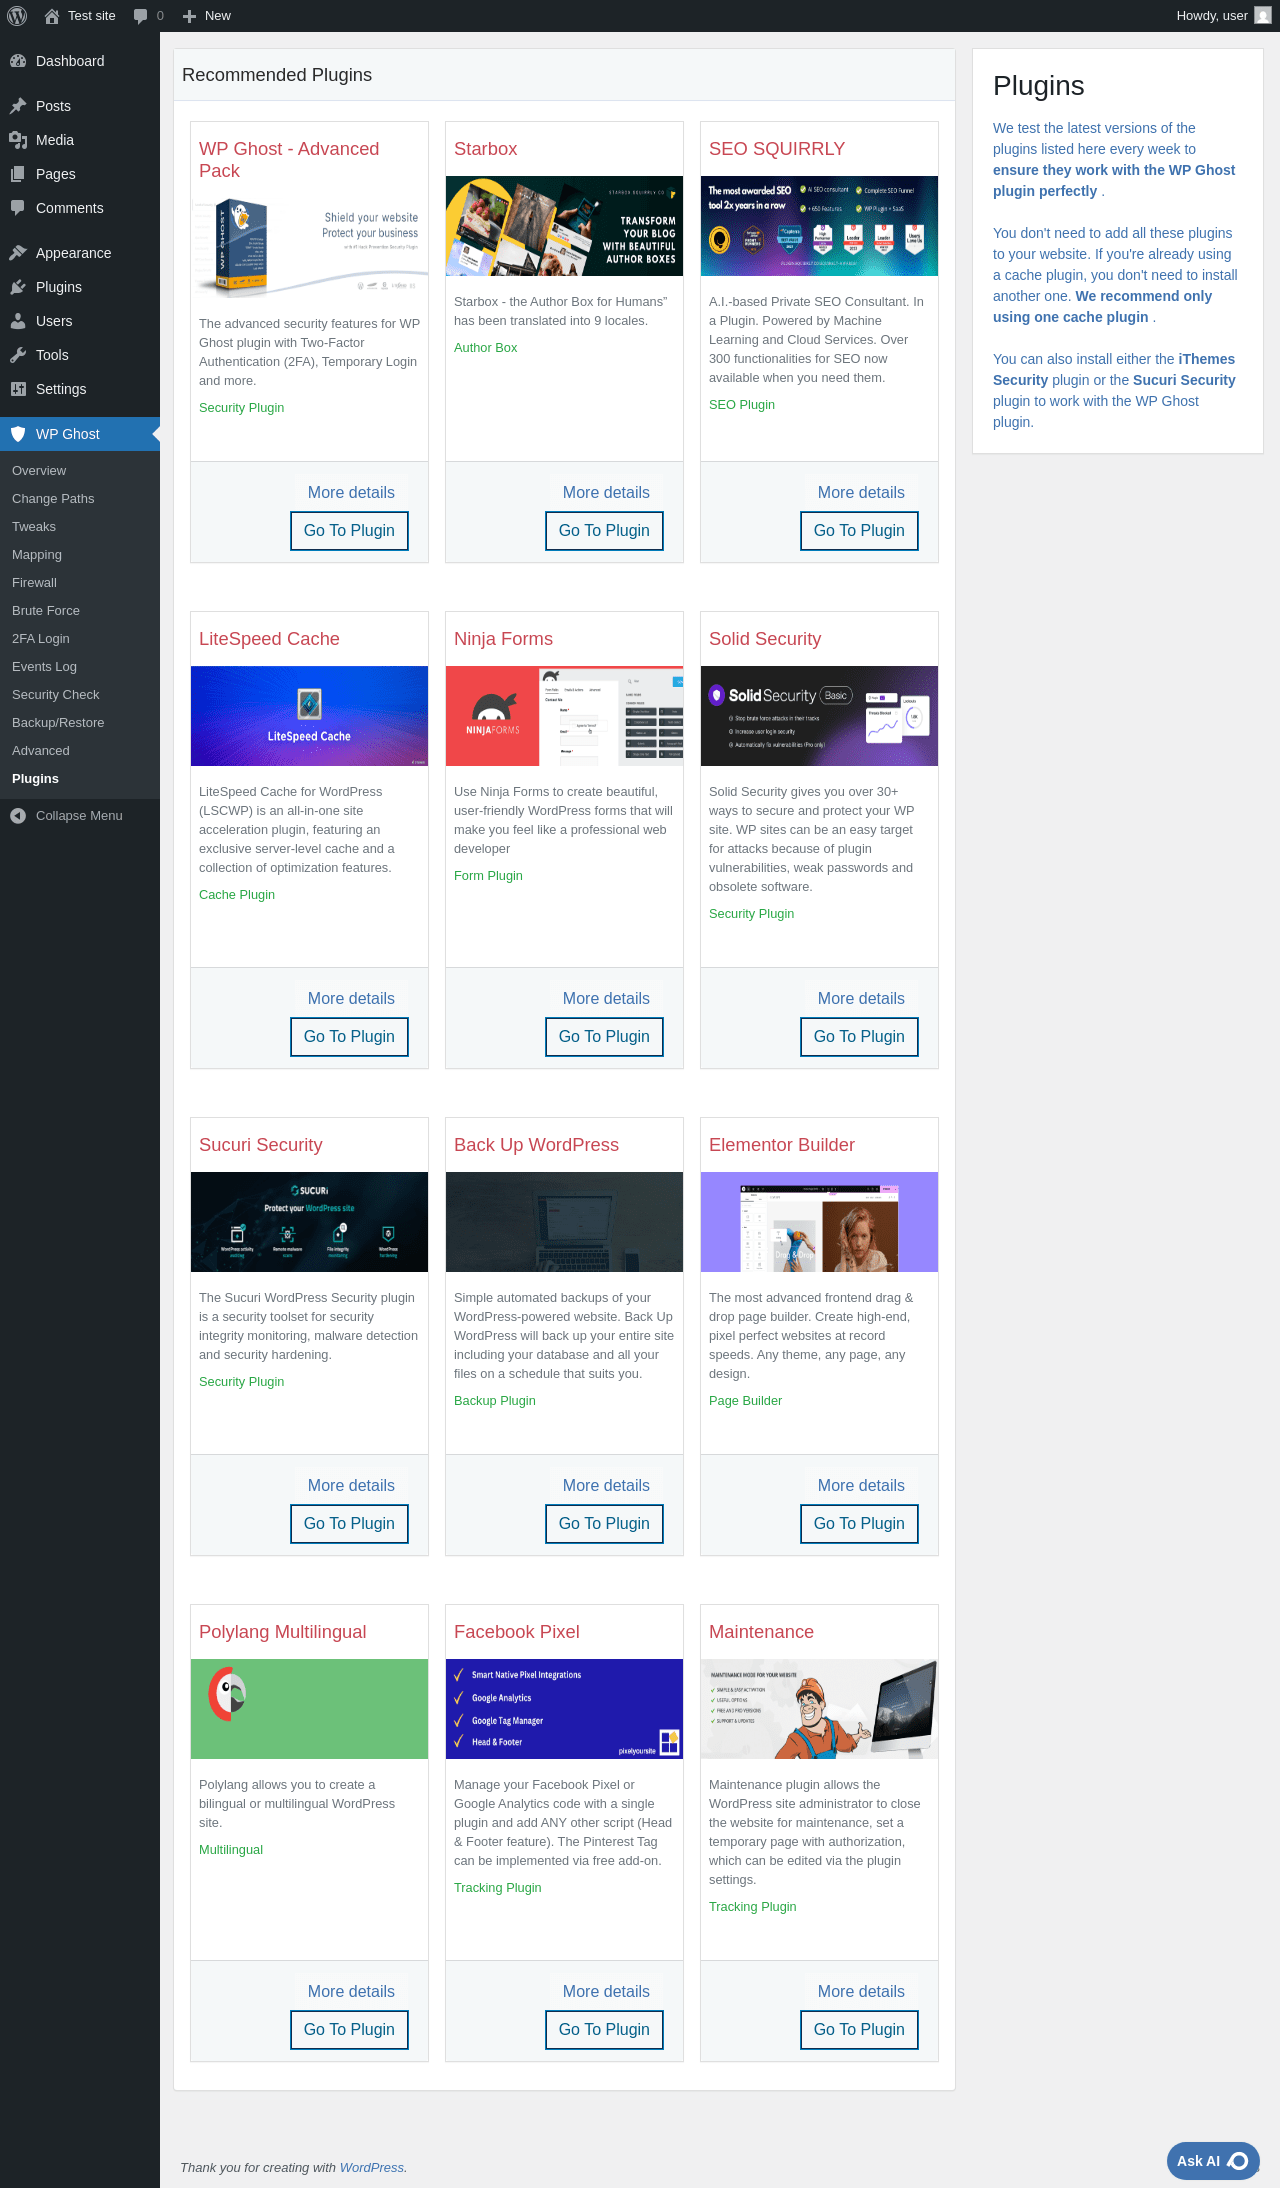Click the Ninja Forms card title
This screenshot has height=2188, width=1280.
tap(503, 639)
